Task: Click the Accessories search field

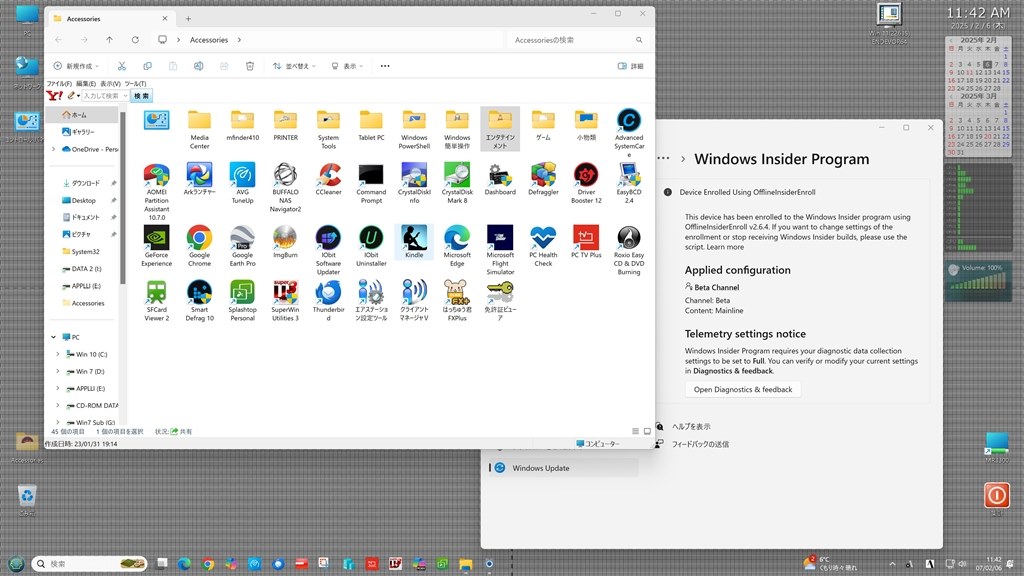Action: (x=577, y=40)
